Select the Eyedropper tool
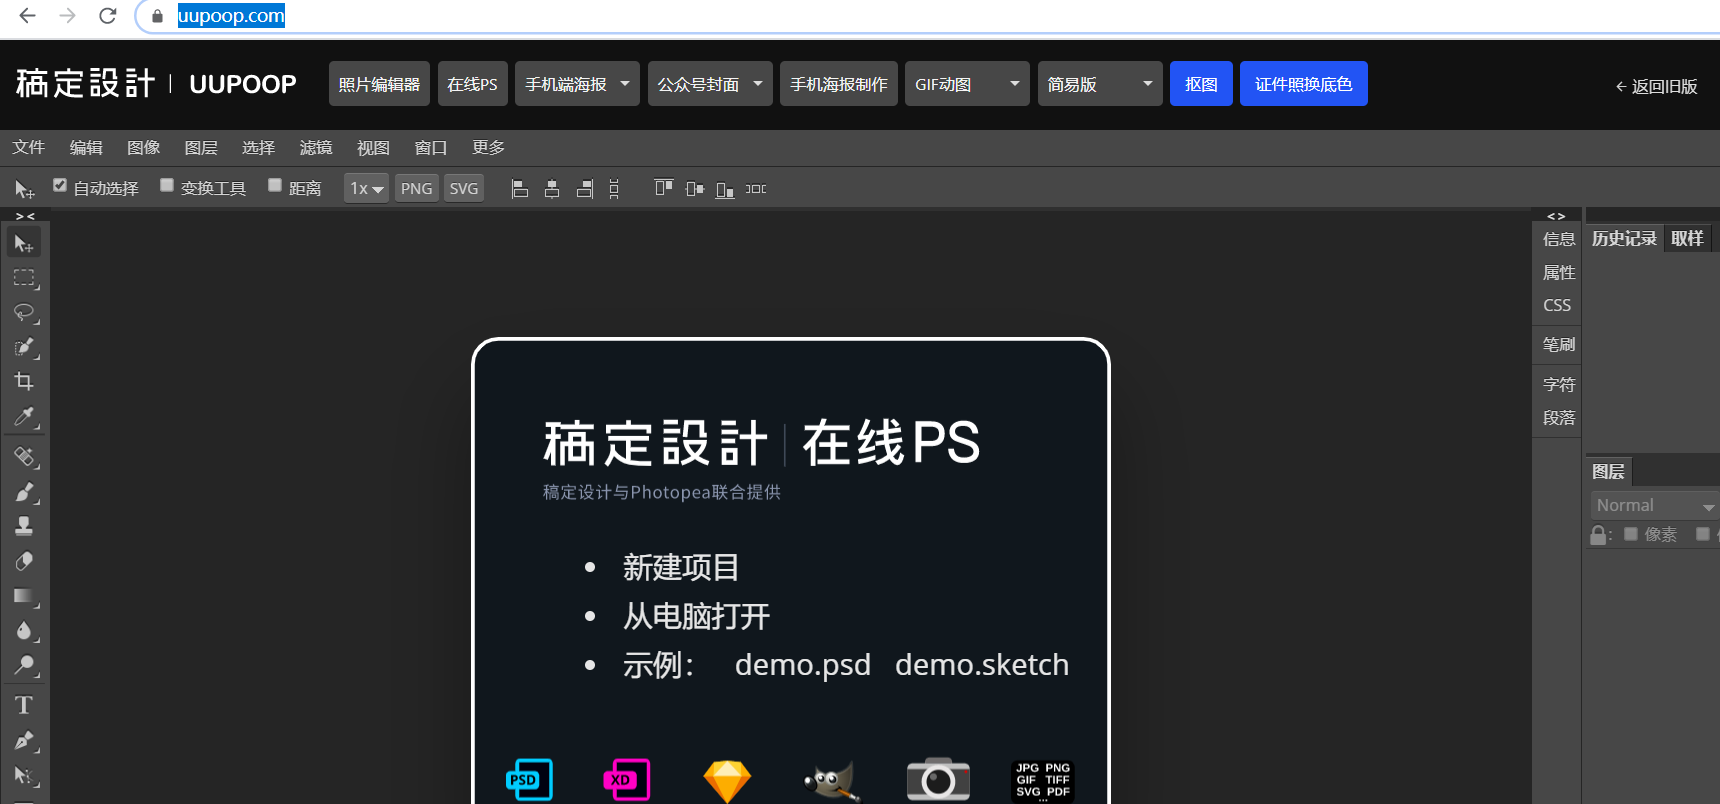 coord(24,416)
